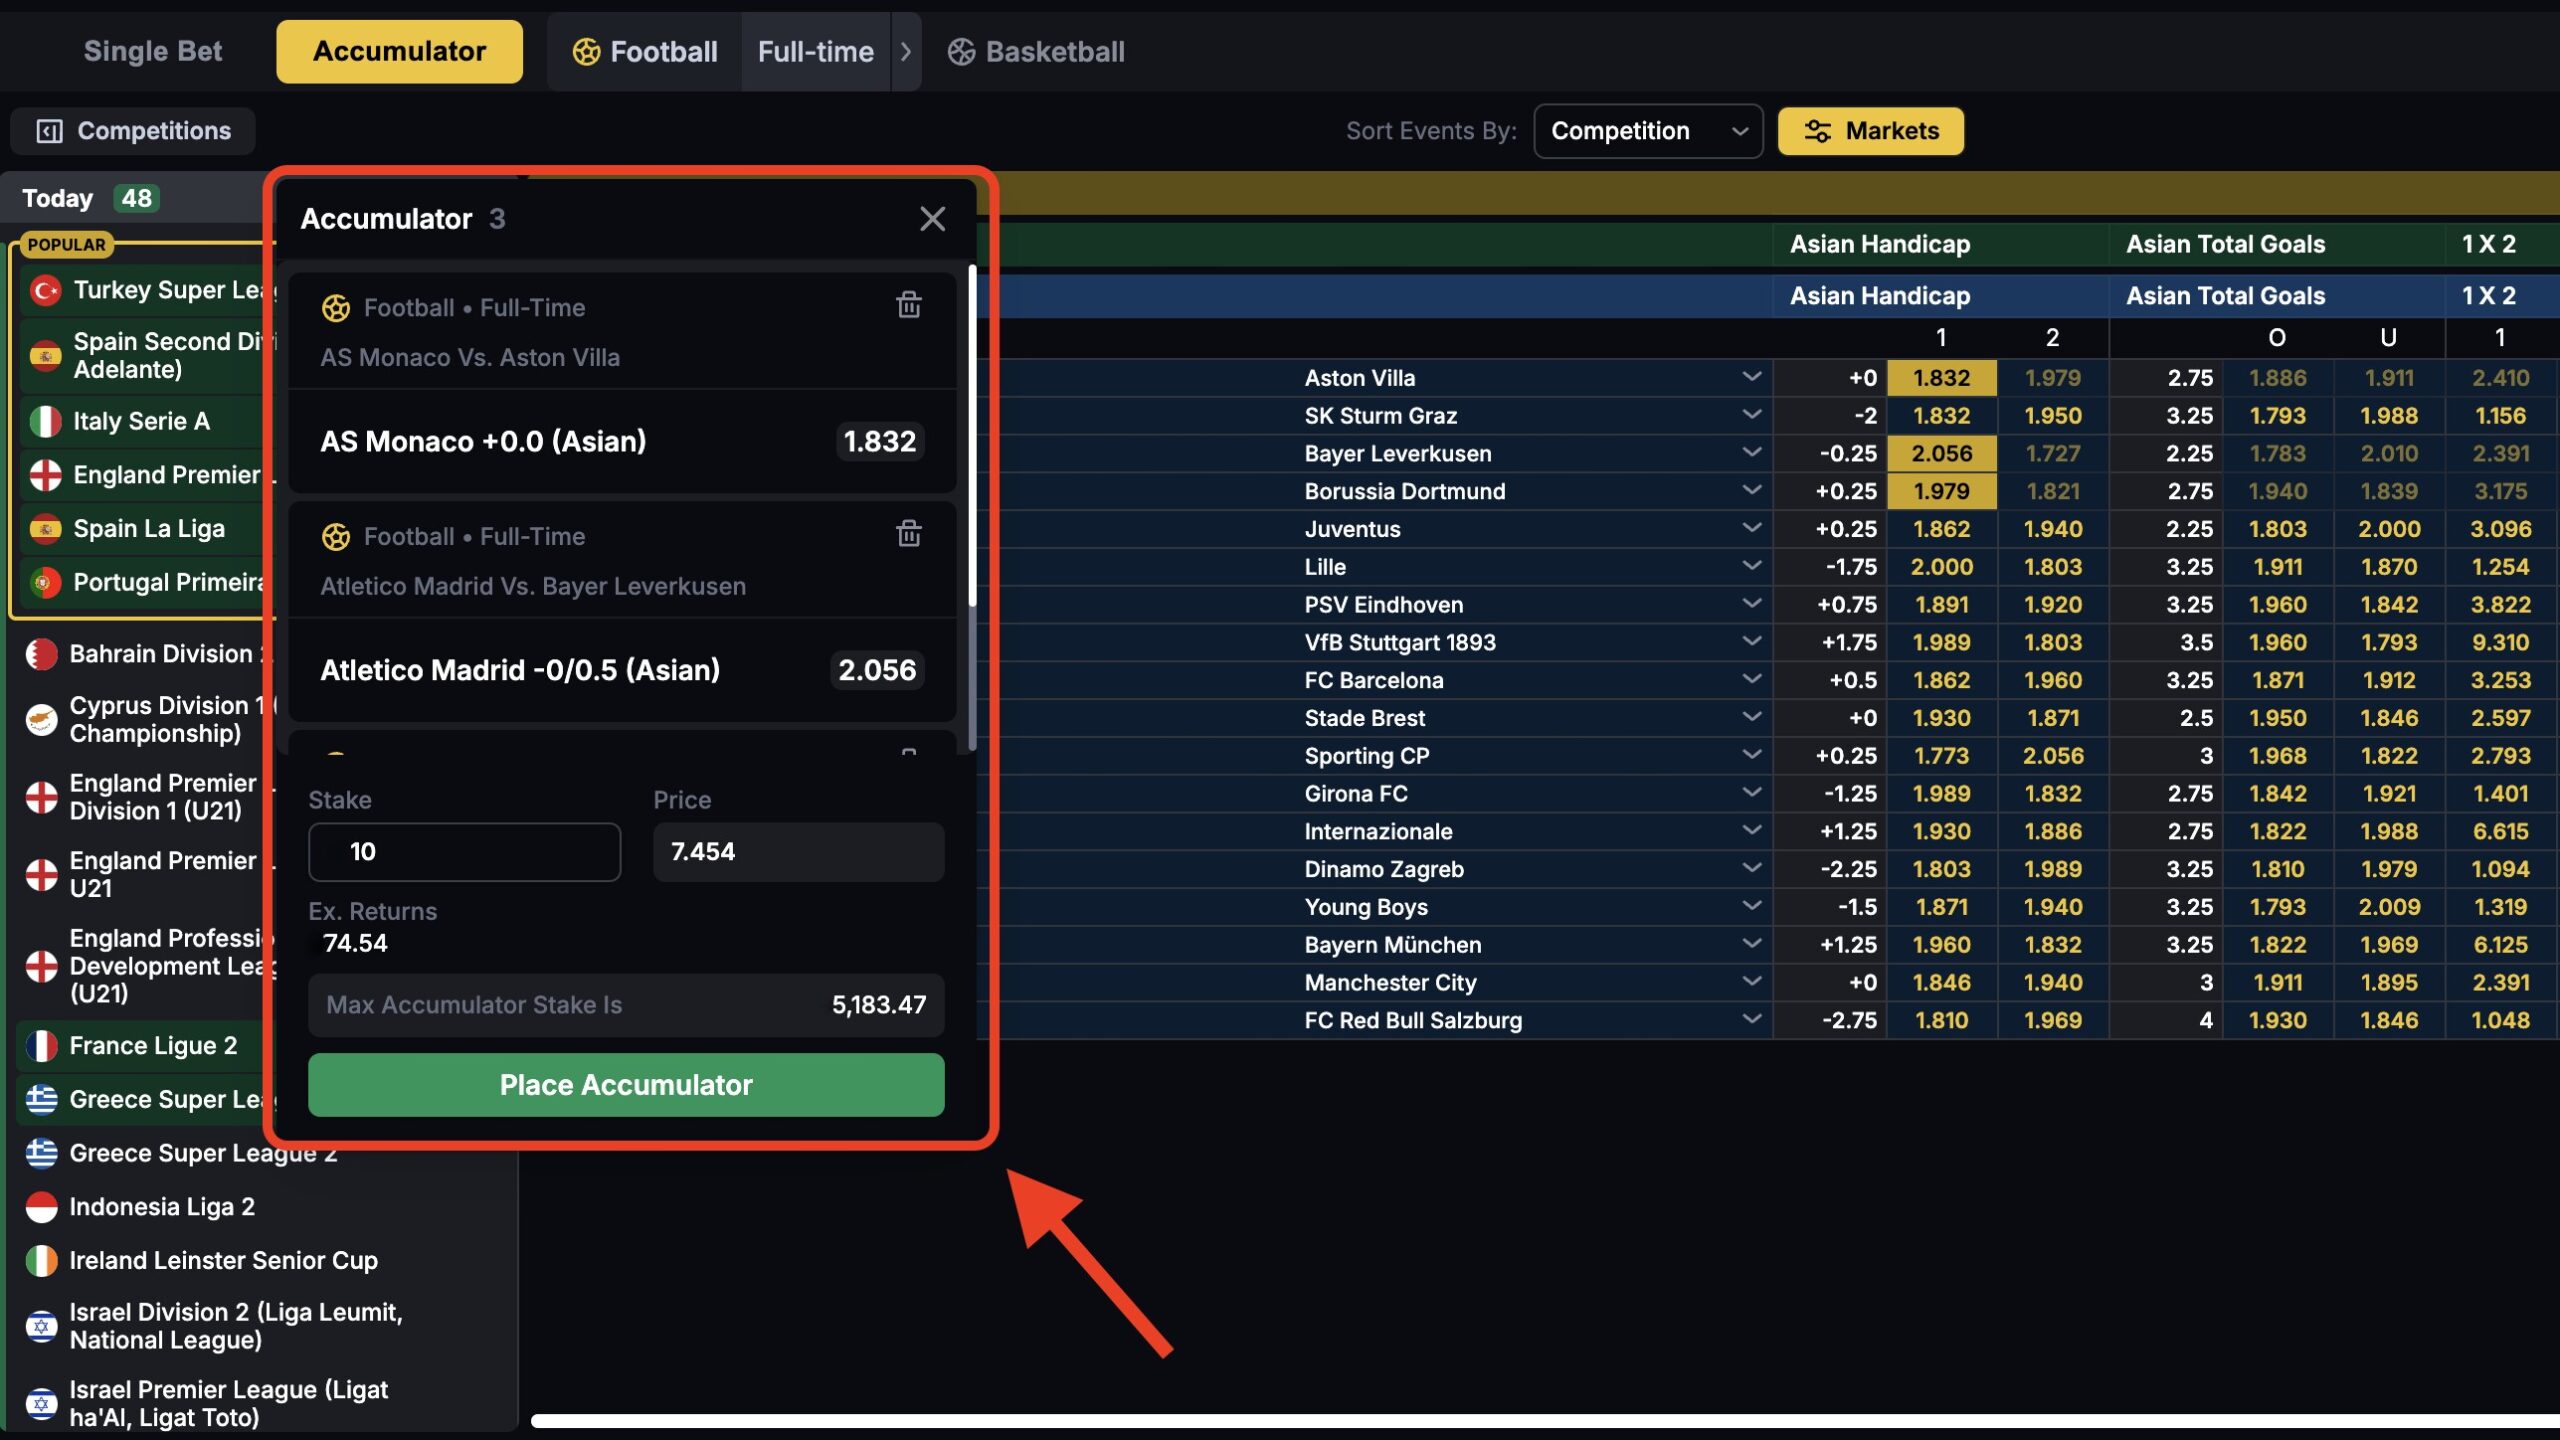Click Greece Super League 2 flag icon
This screenshot has width=2560, height=1440.
[41, 1154]
